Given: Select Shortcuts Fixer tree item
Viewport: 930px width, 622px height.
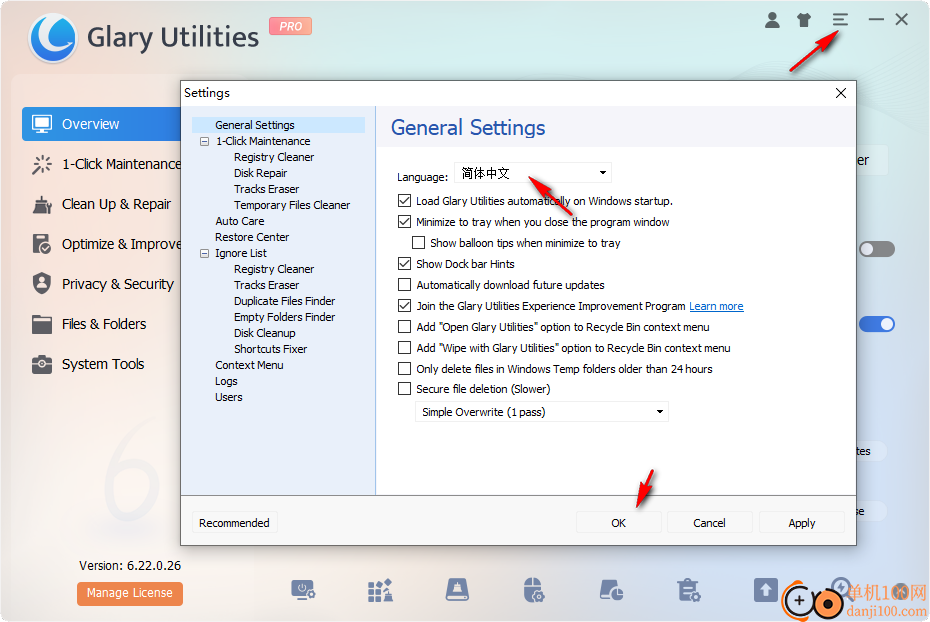Looking at the screenshot, I should point(270,349).
